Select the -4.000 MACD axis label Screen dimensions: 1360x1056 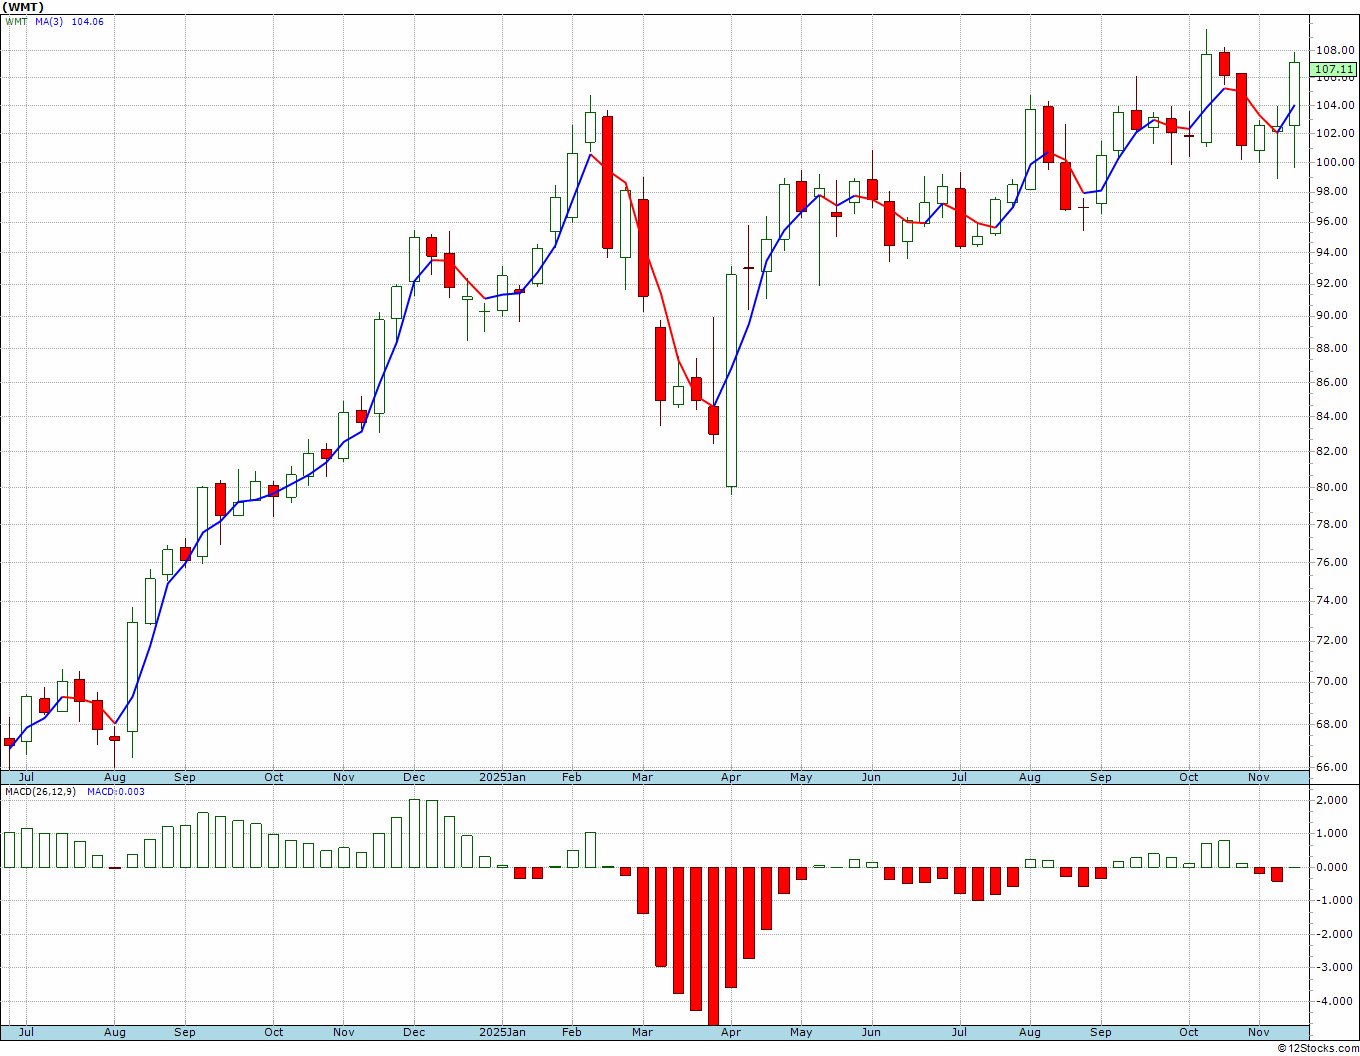click(1335, 1001)
